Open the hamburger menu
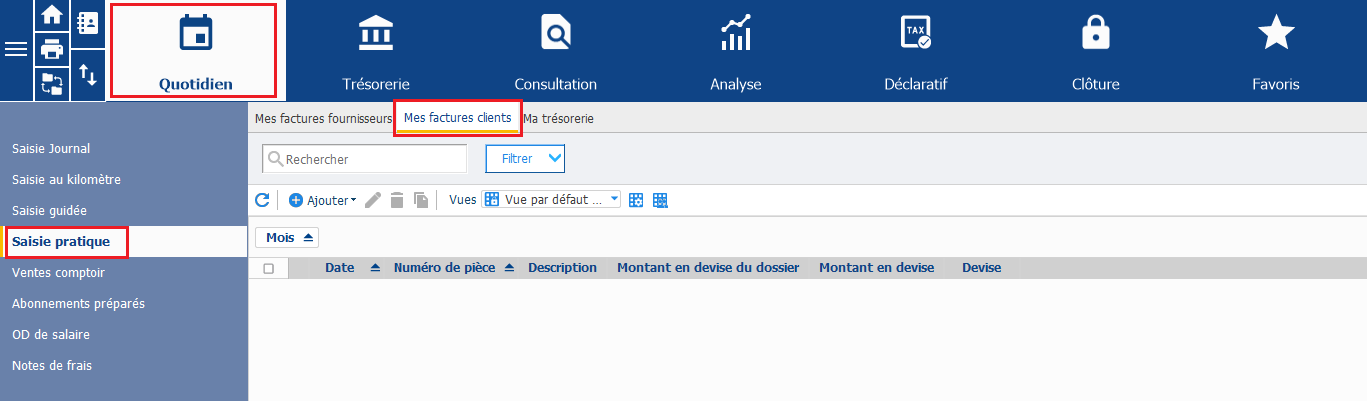Image resolution: width=1367 pixels, height=401 pixels. click(x=16, y=50)
